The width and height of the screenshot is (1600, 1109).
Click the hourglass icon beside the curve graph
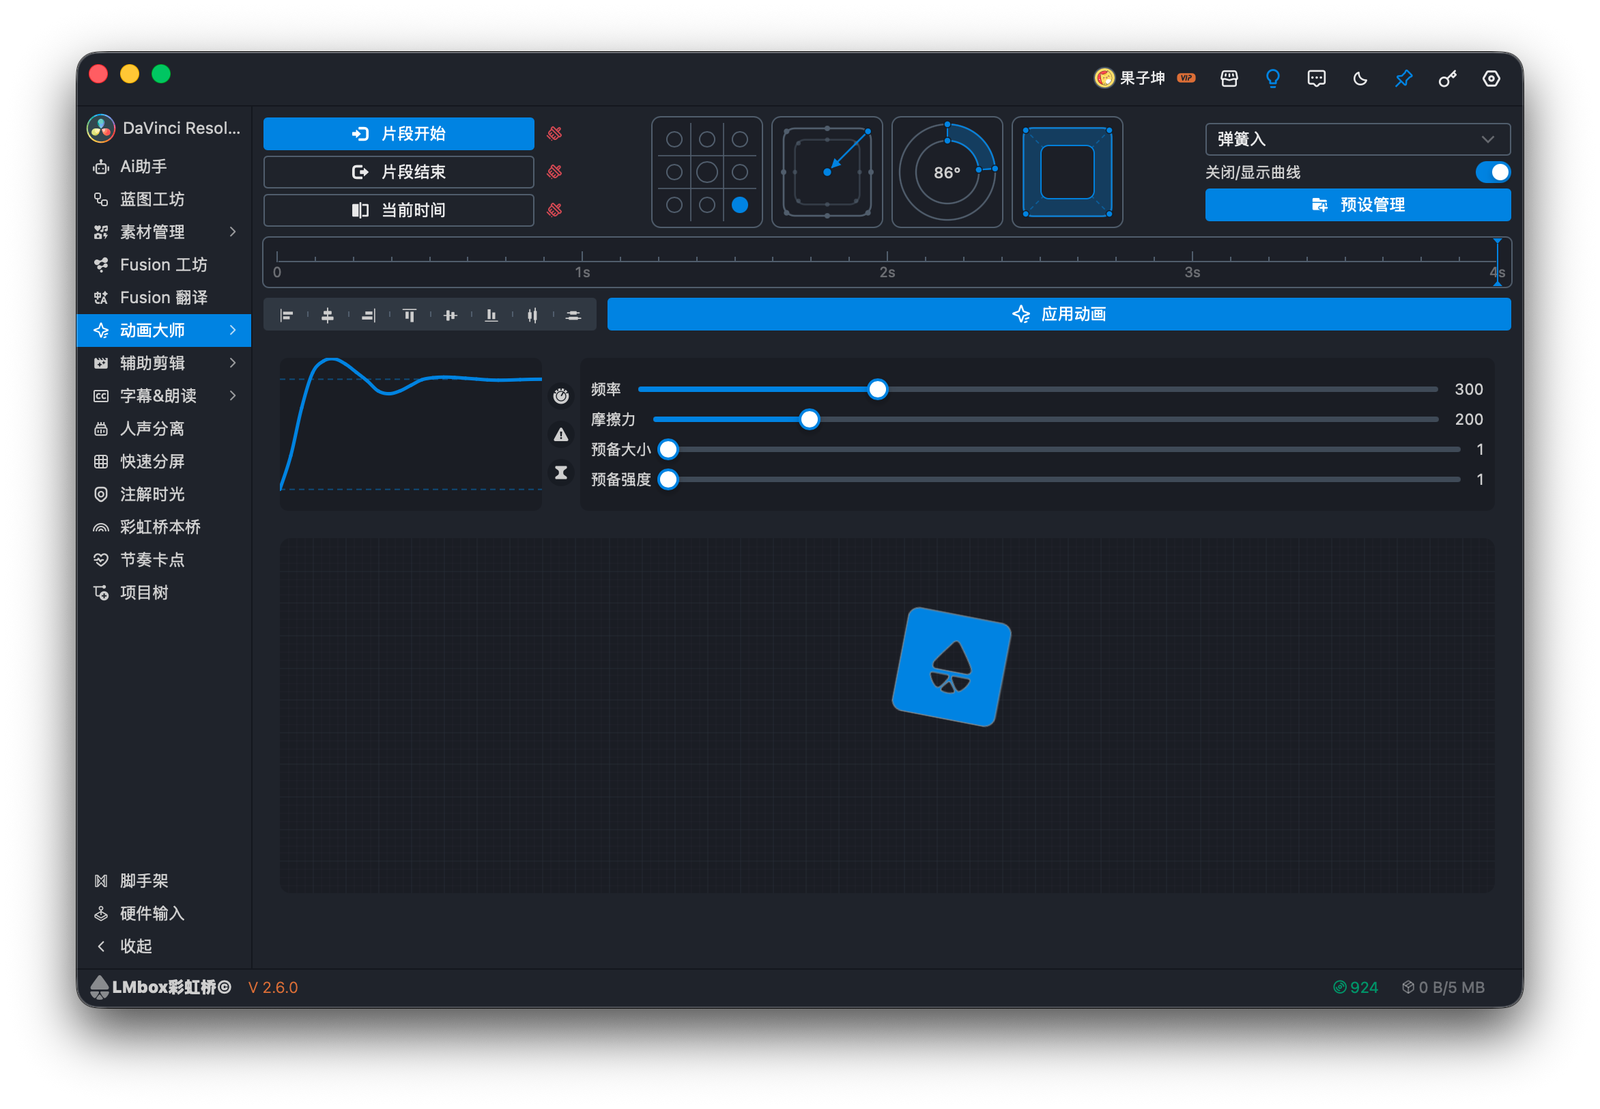tap(561, 472)
